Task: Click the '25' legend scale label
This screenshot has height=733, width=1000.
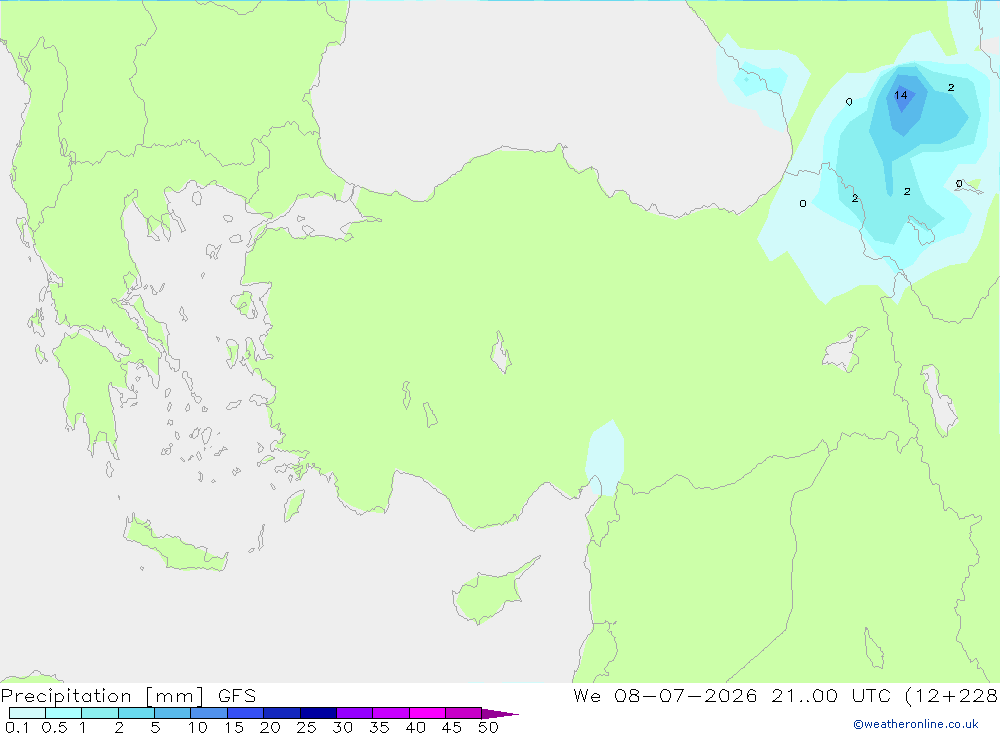Action: point(307,727)
